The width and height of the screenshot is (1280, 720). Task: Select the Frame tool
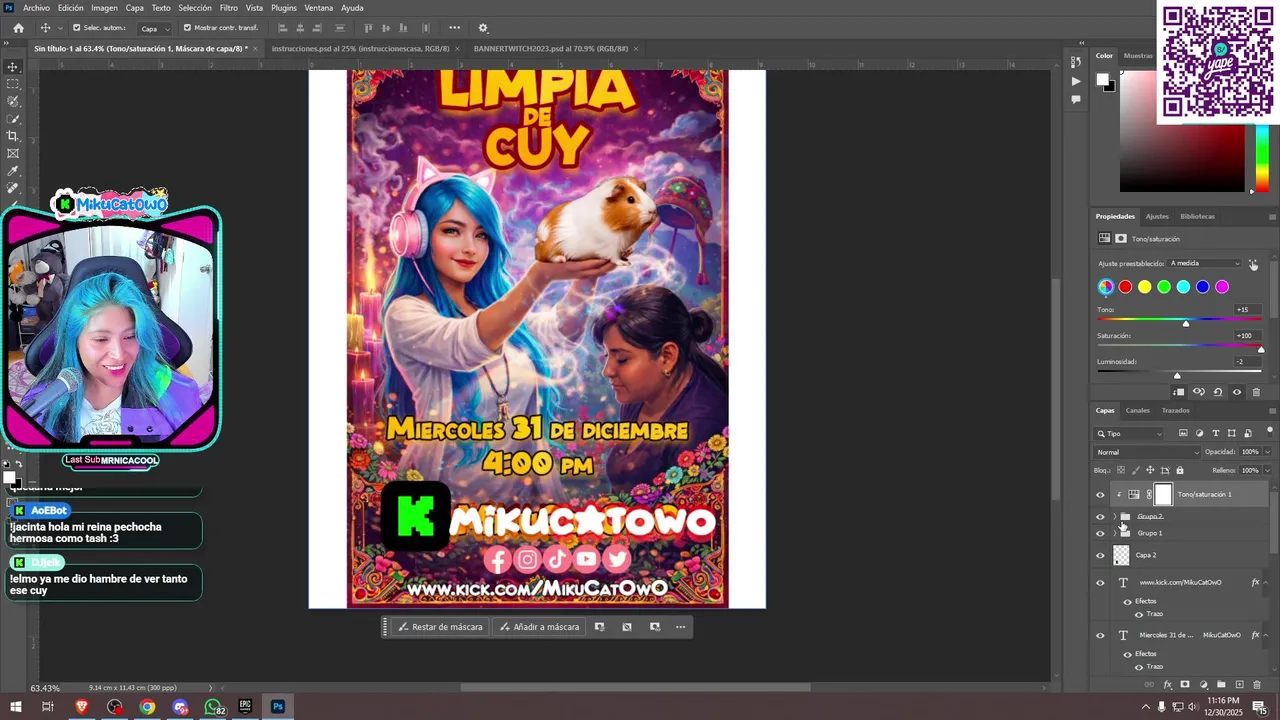pos(13,153)
